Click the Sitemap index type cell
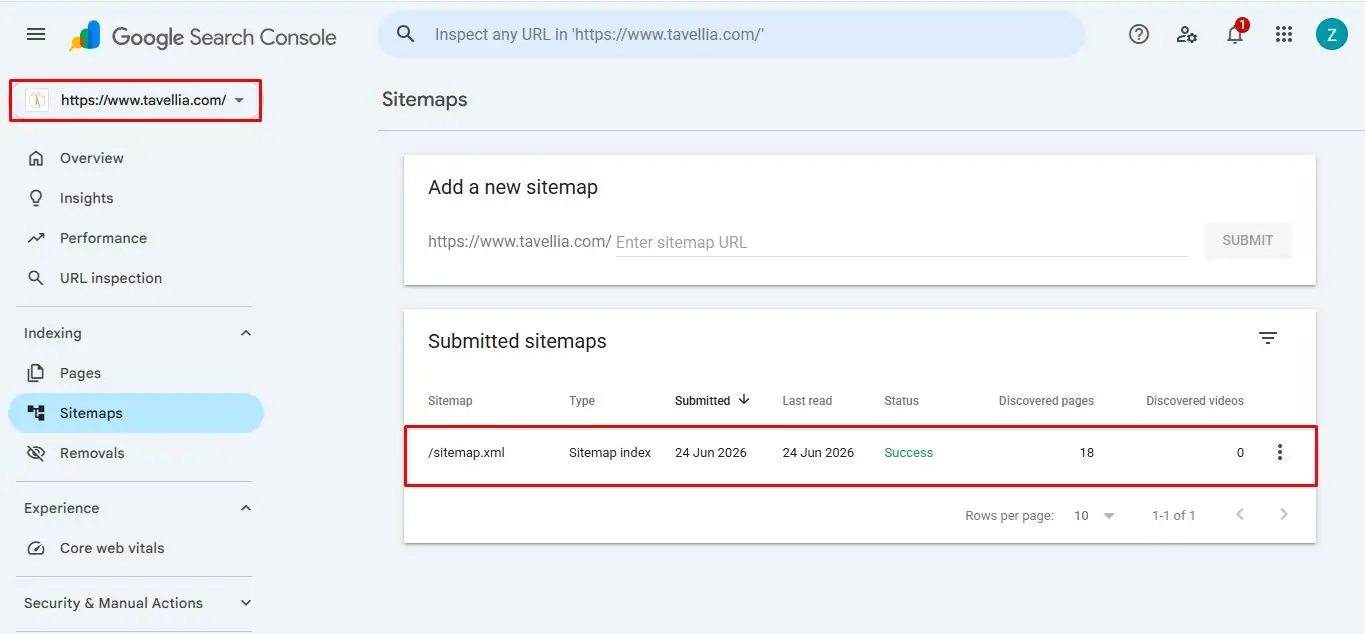Image resolution: width=1365 pixels, height=634 pixels. click(x=610, y=452)
